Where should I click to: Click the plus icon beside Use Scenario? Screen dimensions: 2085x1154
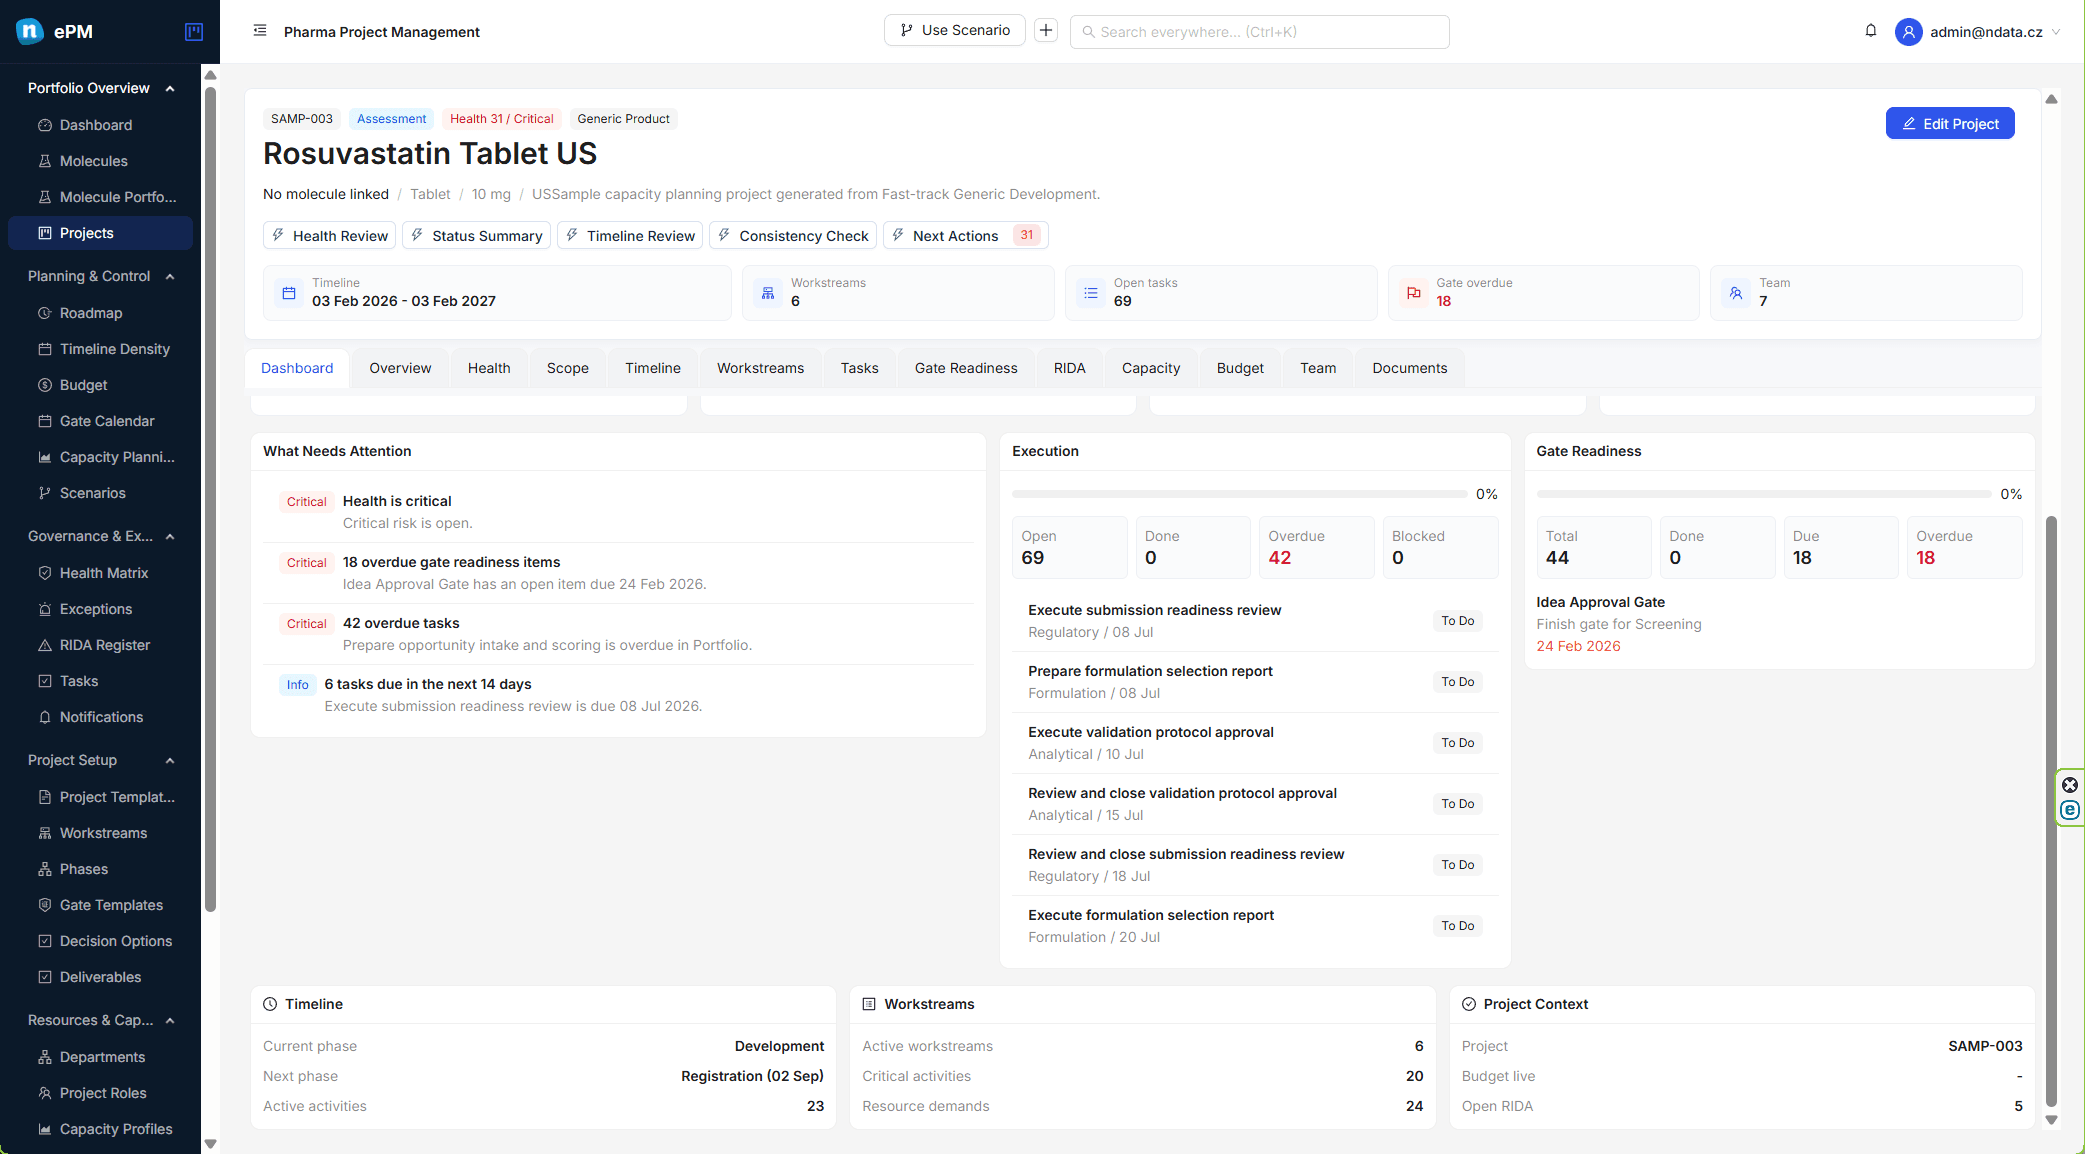pos(1046,31)
